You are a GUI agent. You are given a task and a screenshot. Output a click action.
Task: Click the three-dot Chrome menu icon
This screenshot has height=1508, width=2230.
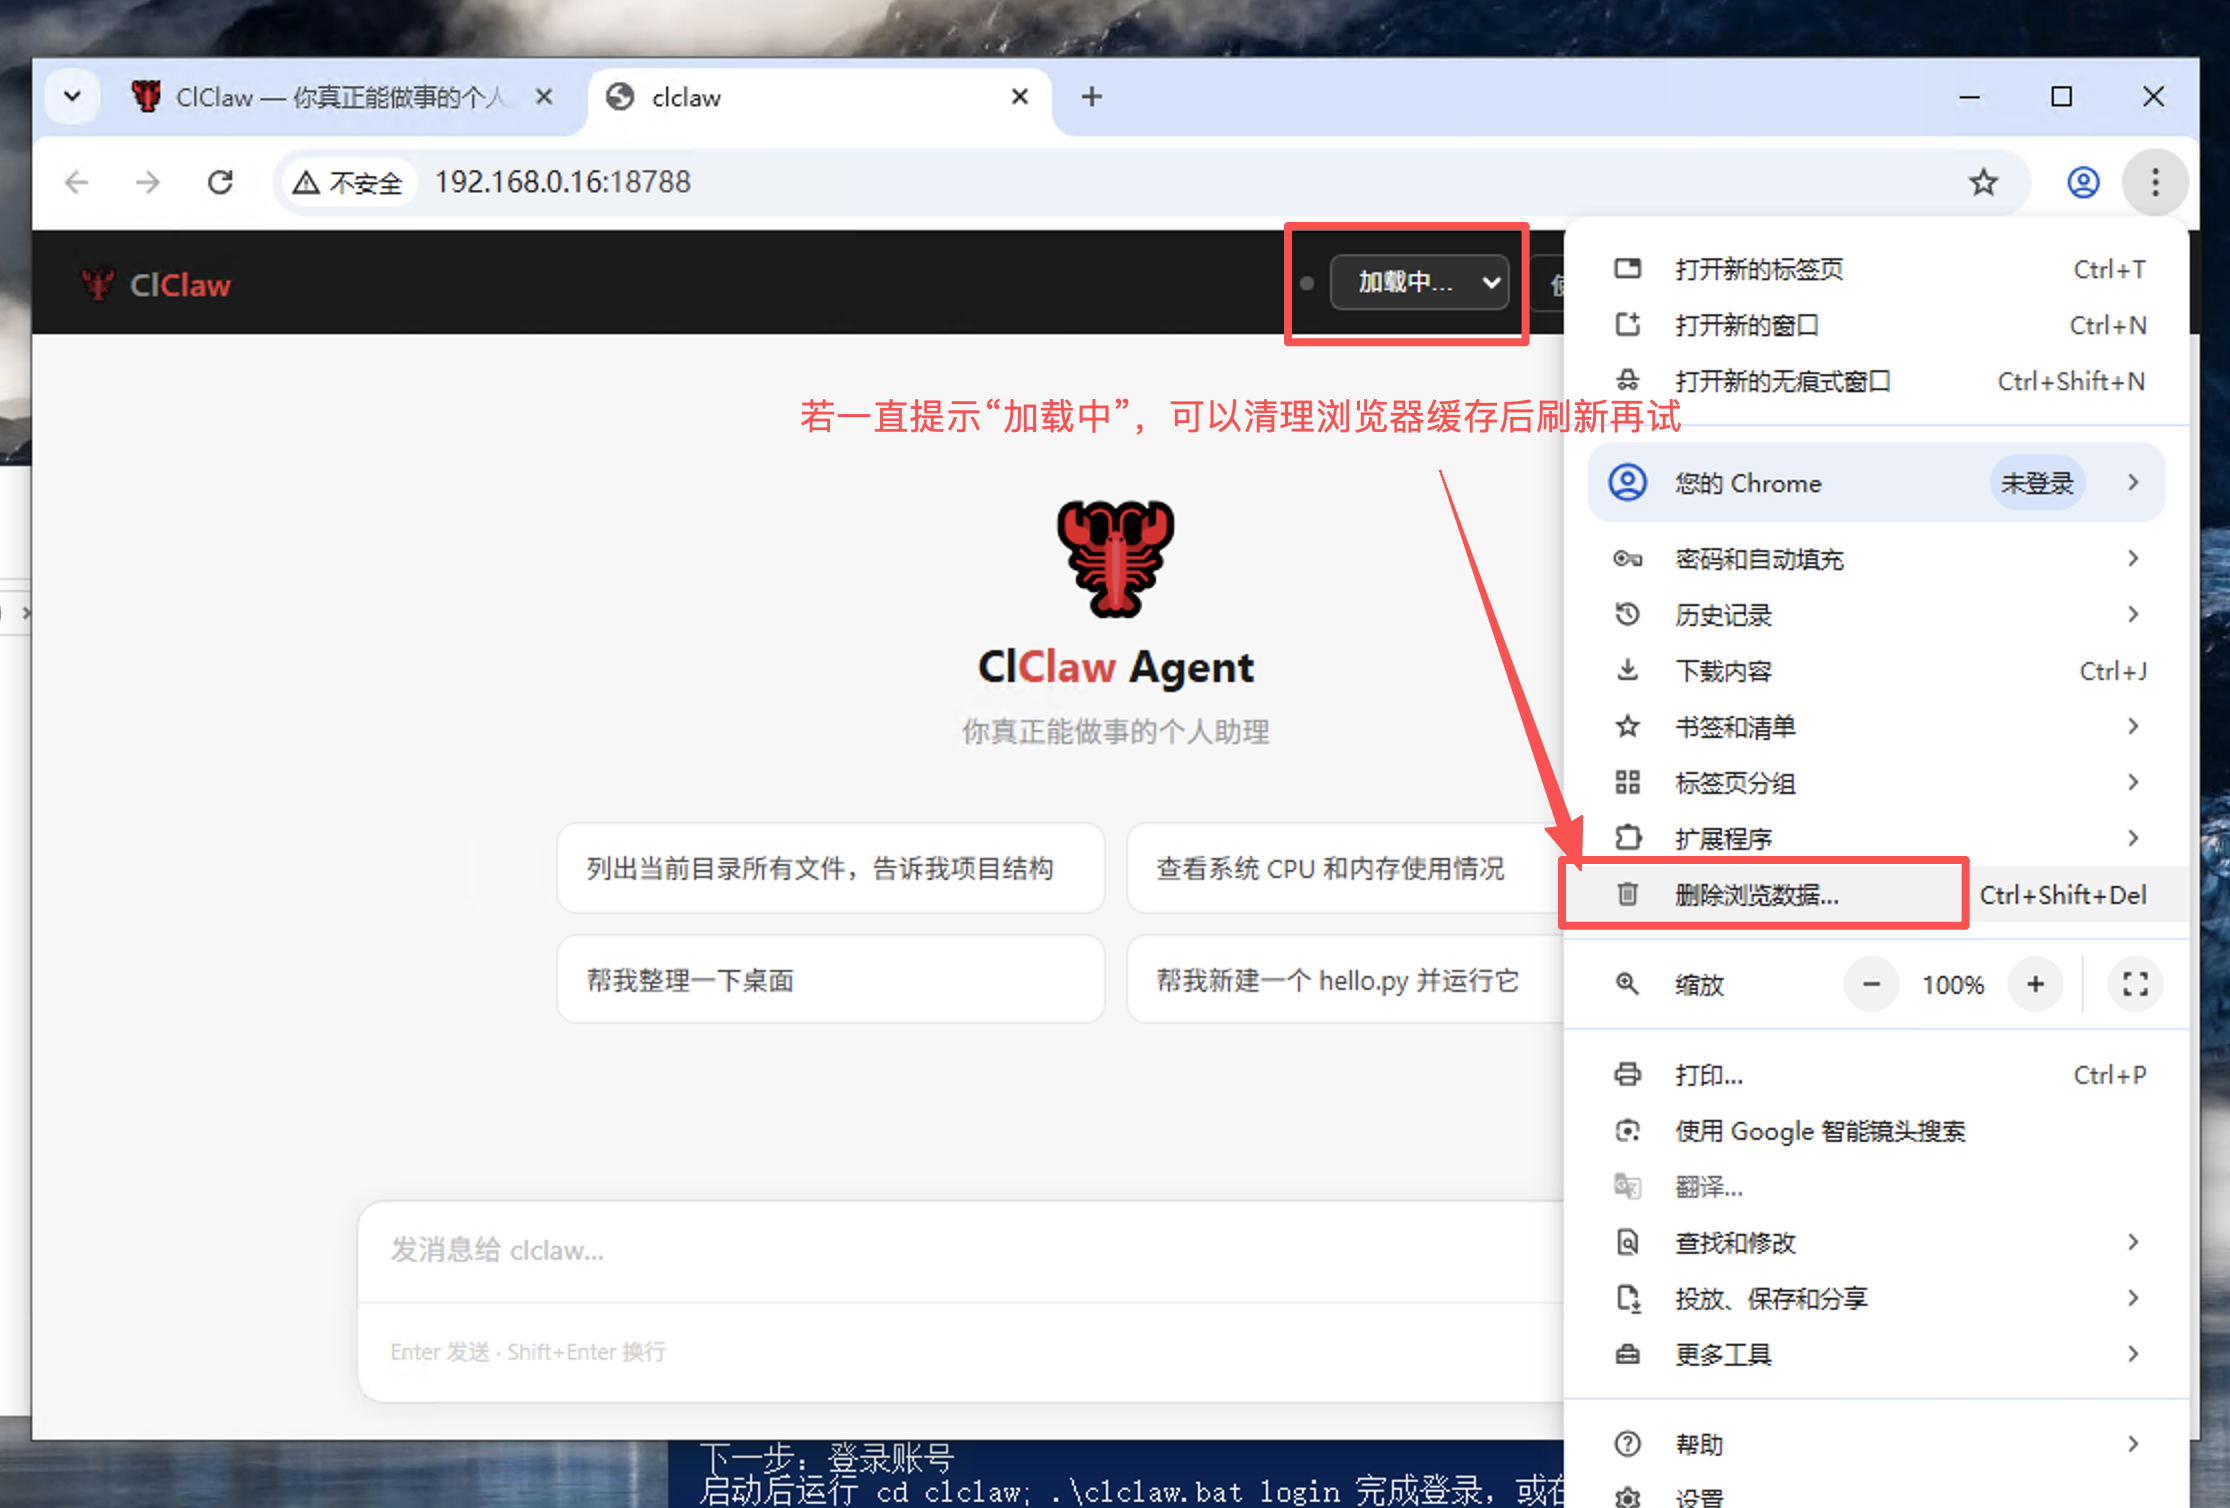[x=2155, y=182]
